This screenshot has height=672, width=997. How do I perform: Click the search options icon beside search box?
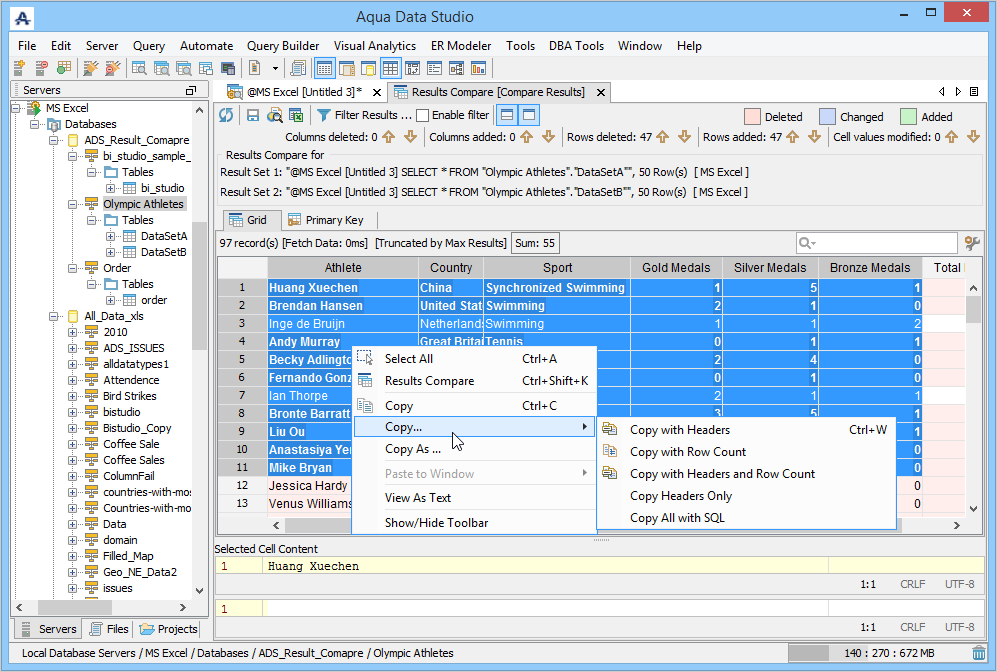pyautogui.click(x=971, y=243)
